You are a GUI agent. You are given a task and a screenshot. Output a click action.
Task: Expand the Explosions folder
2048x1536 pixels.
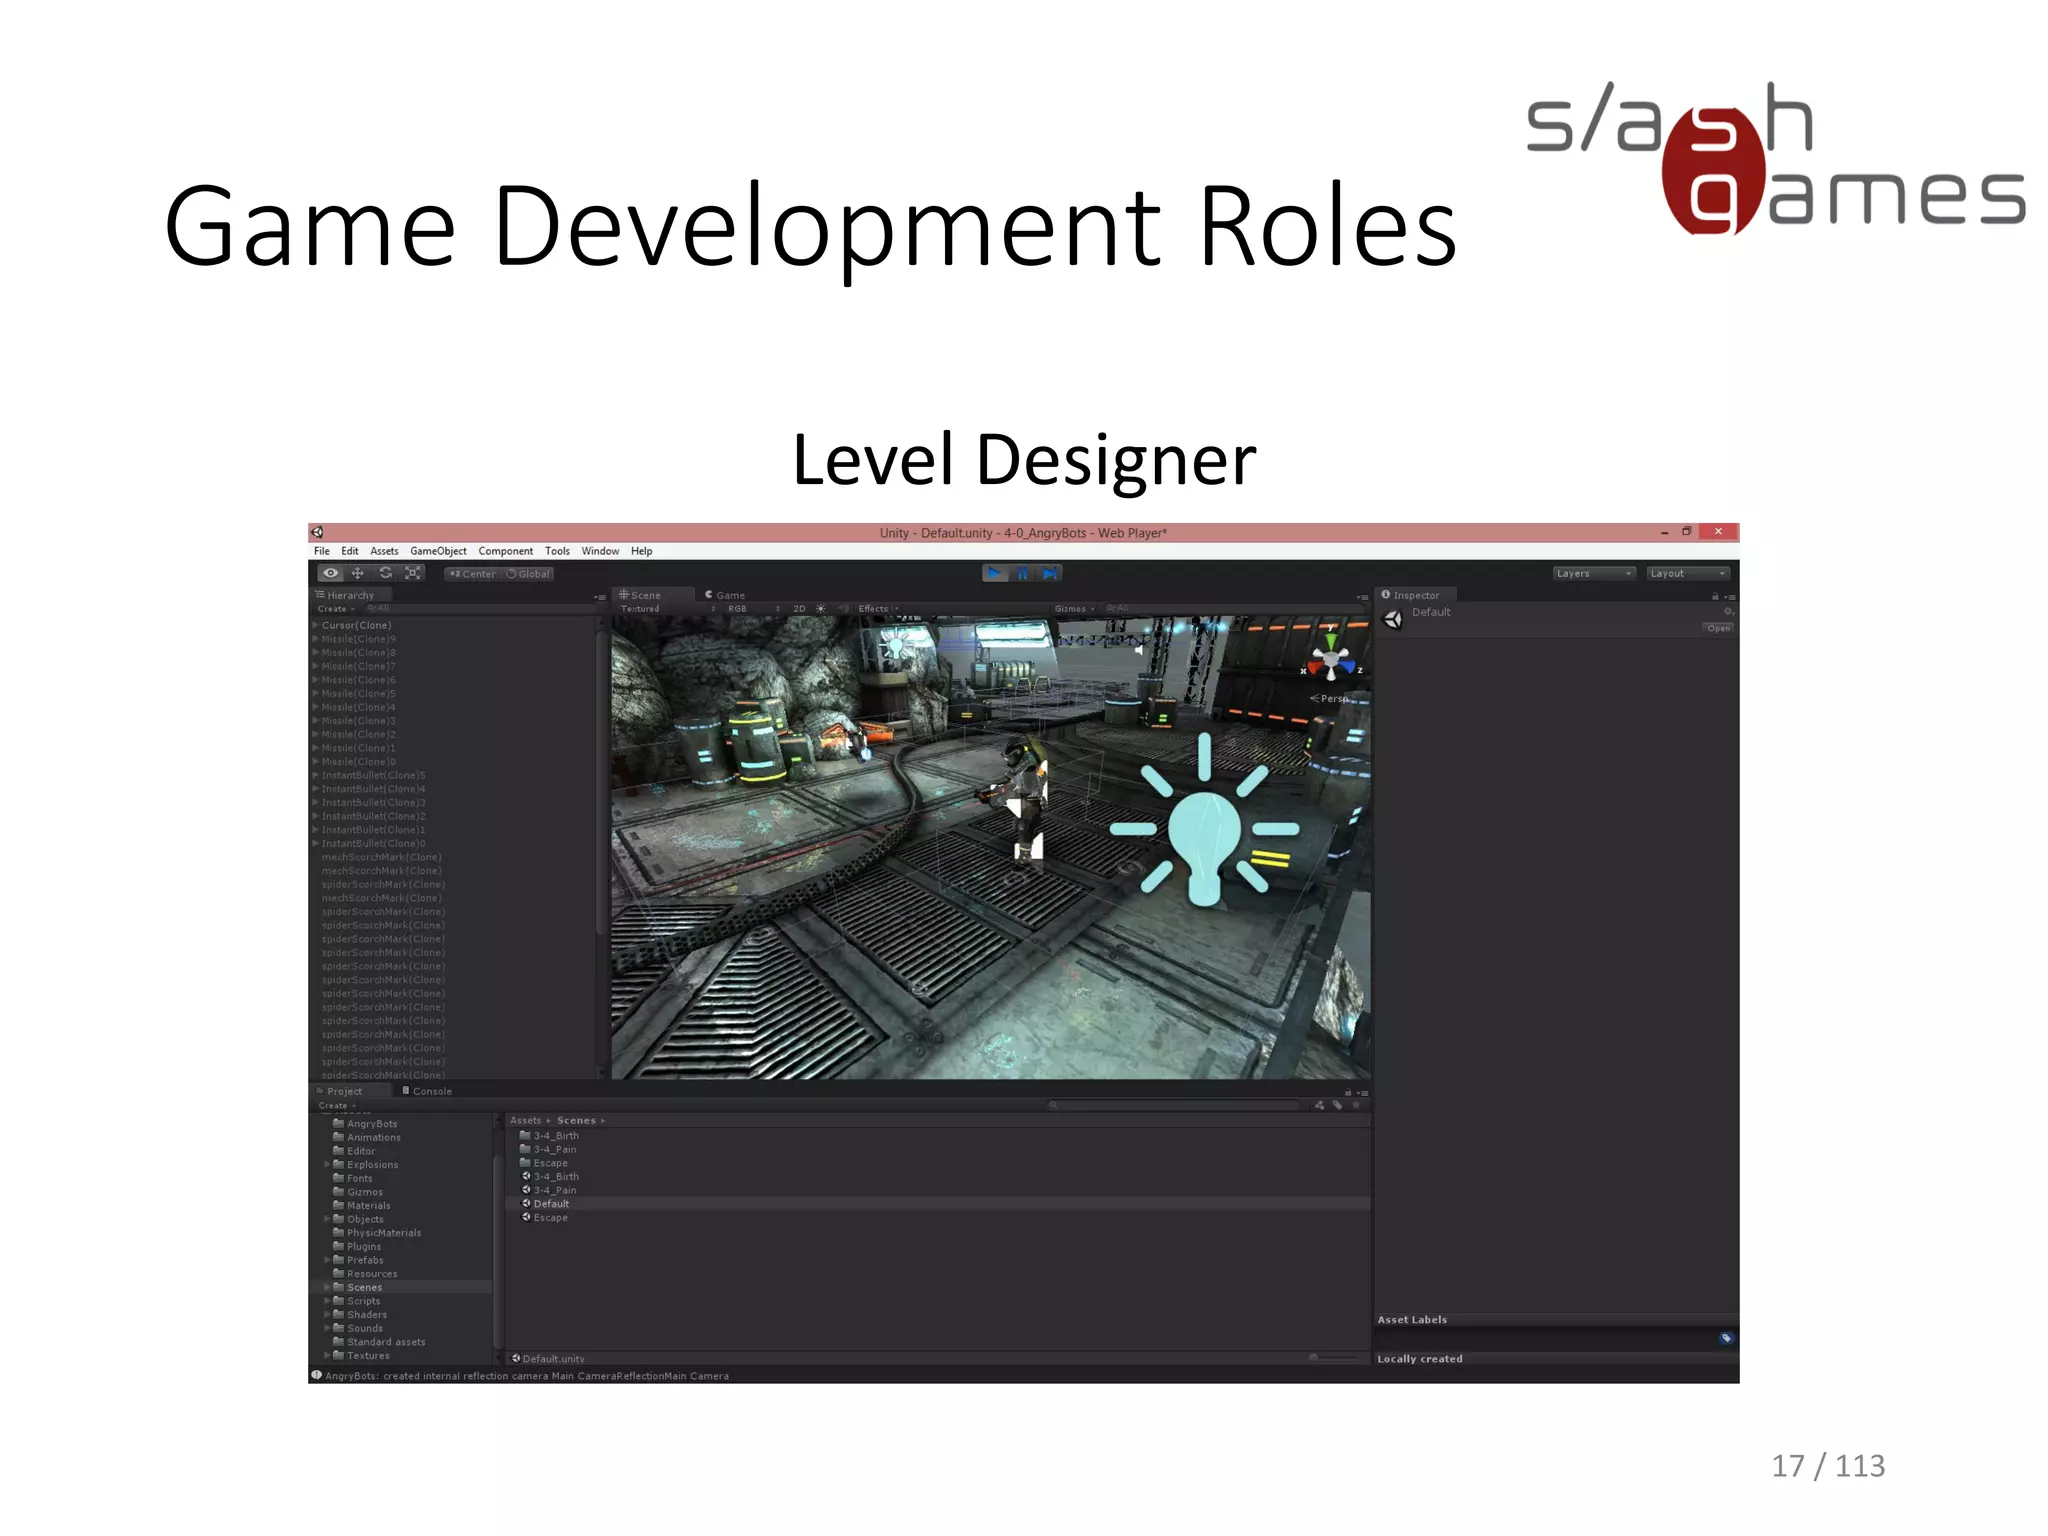[x=327, y=1164]
